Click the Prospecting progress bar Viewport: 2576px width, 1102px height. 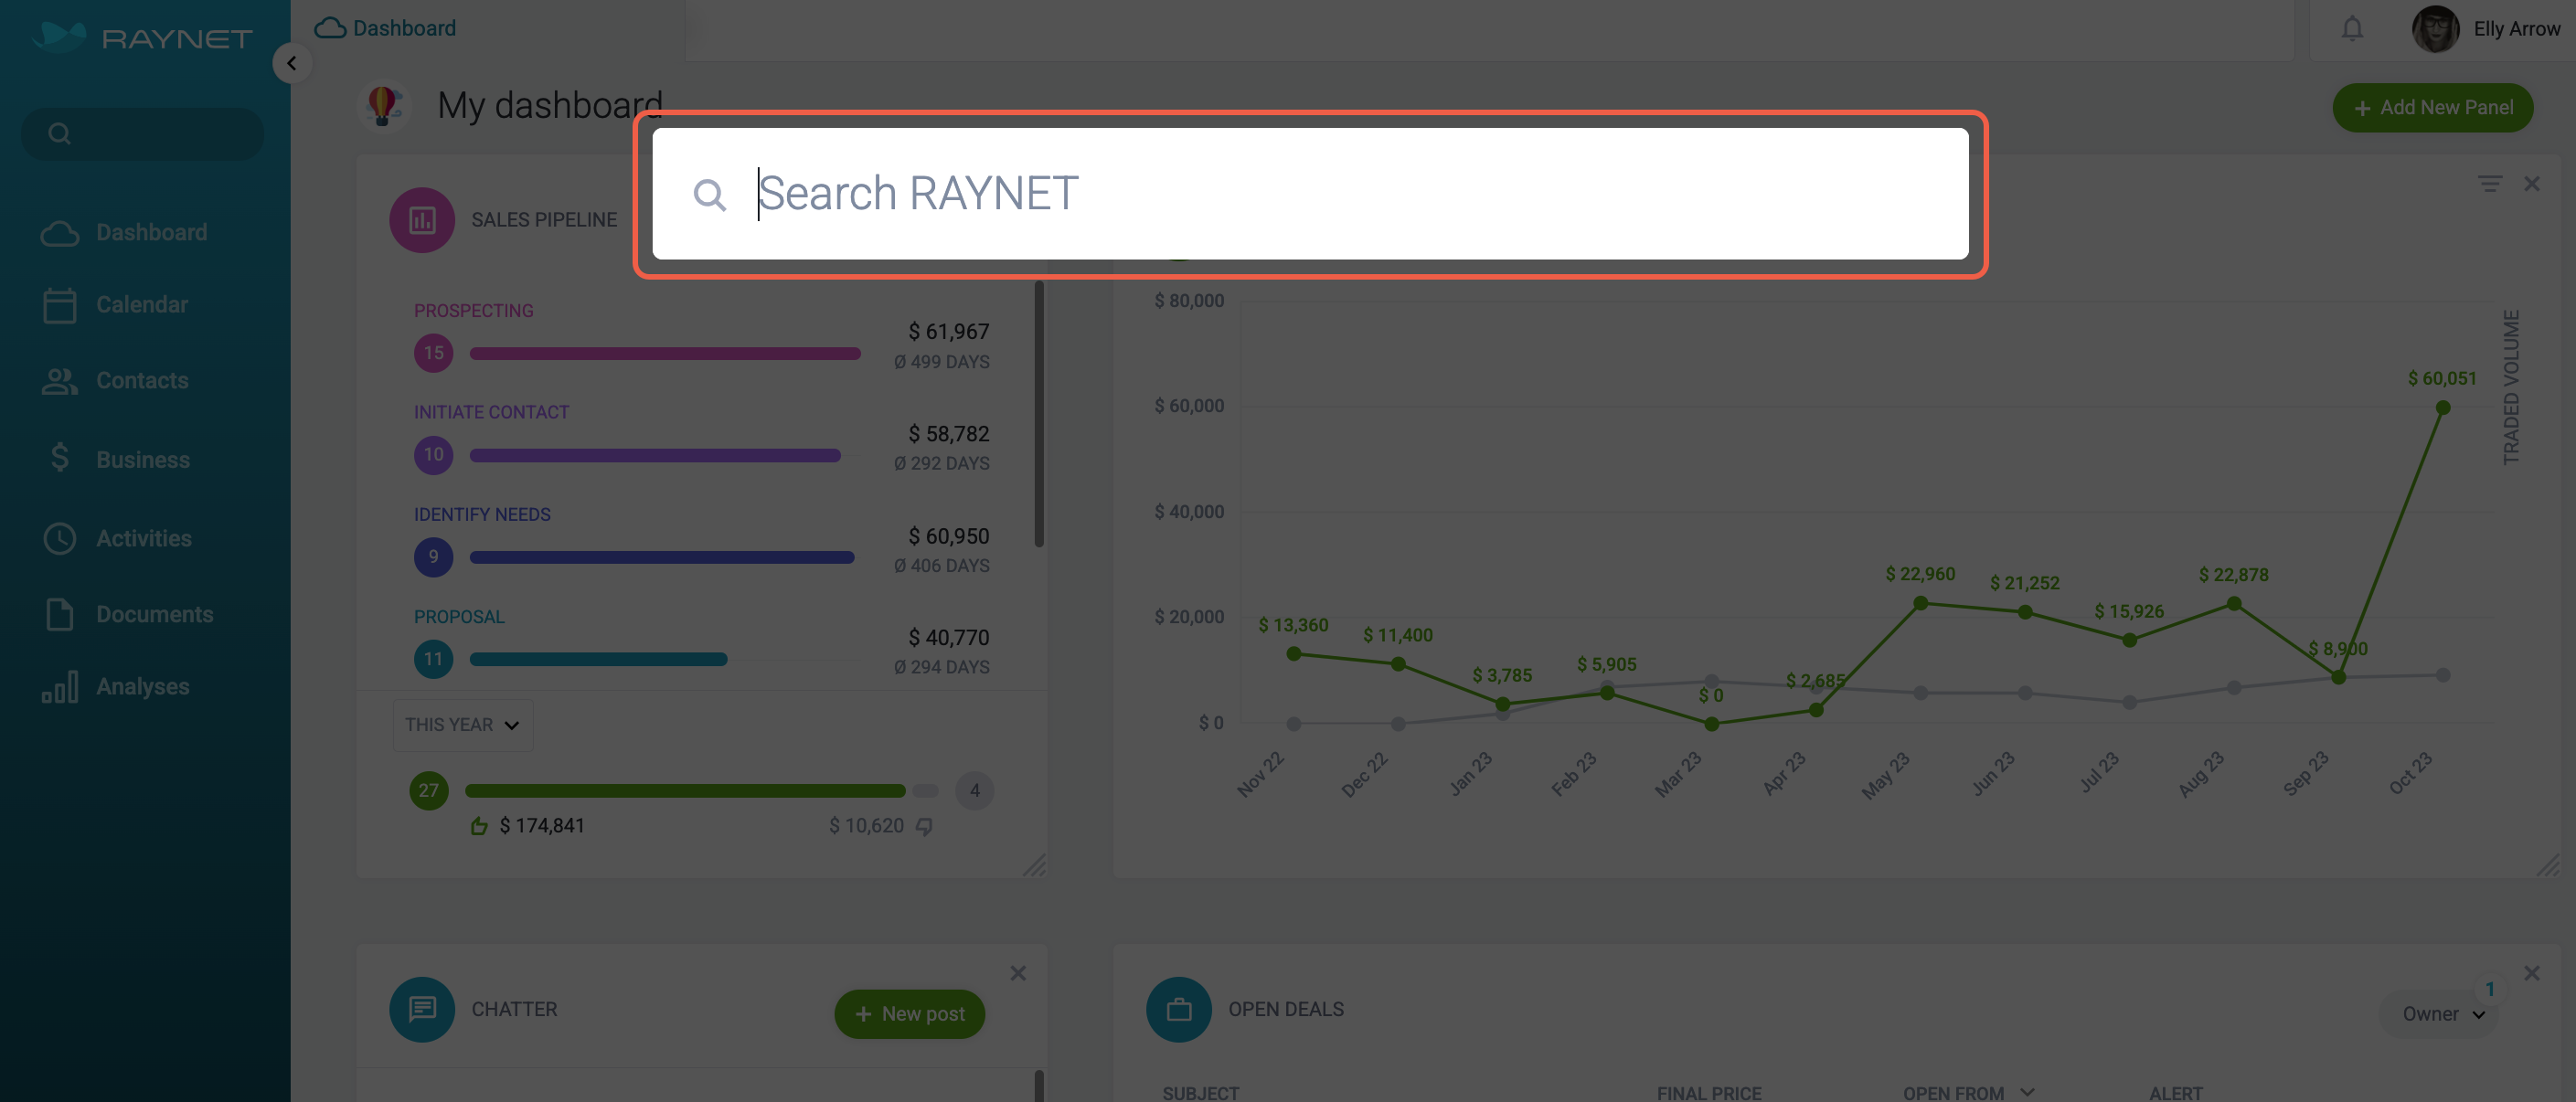click(665, 353)
